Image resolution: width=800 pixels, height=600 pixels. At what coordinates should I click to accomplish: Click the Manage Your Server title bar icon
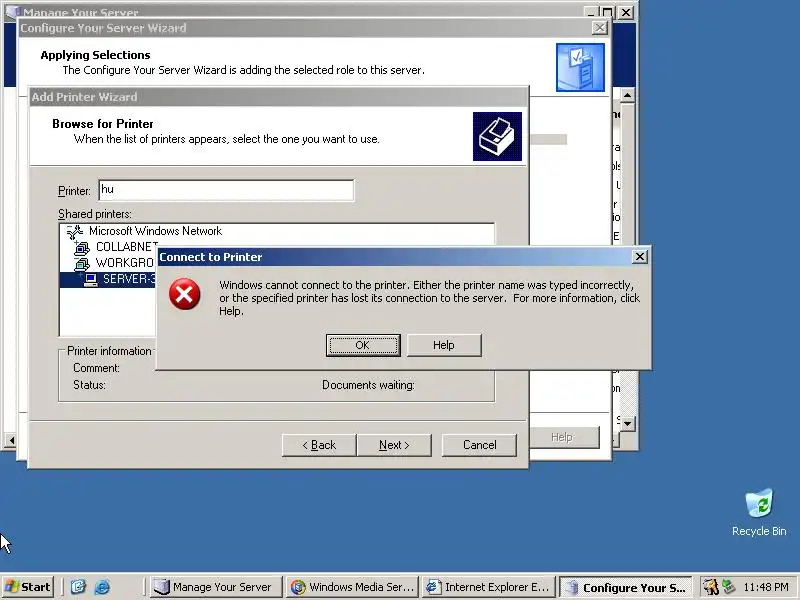[12, 11]
